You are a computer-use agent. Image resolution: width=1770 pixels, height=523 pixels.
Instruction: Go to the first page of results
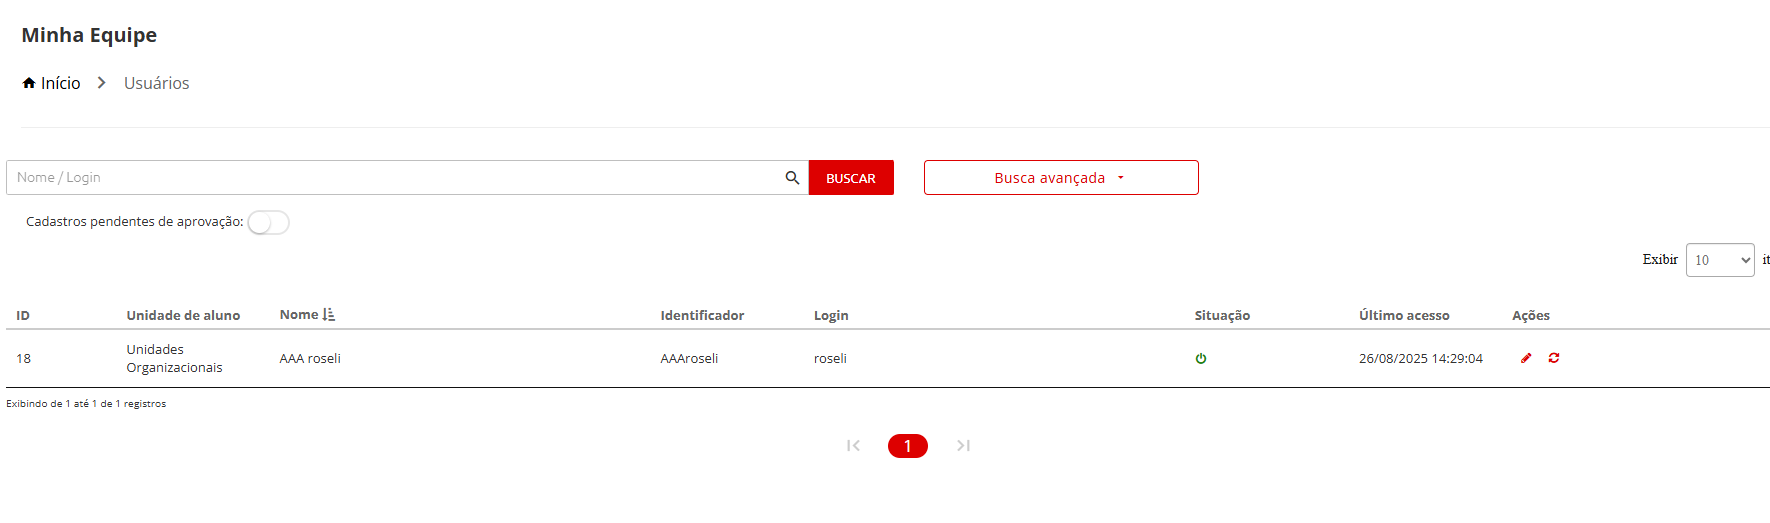pos(853,446)
